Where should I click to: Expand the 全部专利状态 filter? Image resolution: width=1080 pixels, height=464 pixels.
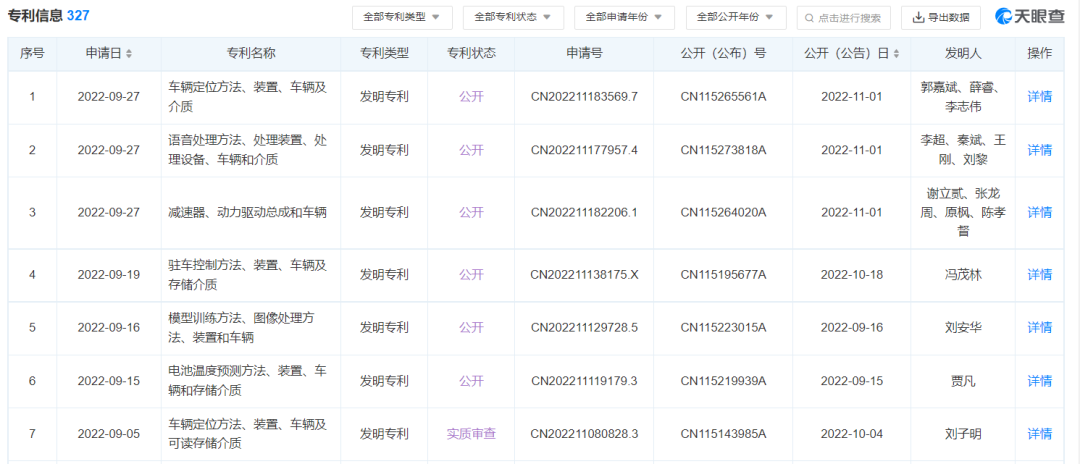513,18
